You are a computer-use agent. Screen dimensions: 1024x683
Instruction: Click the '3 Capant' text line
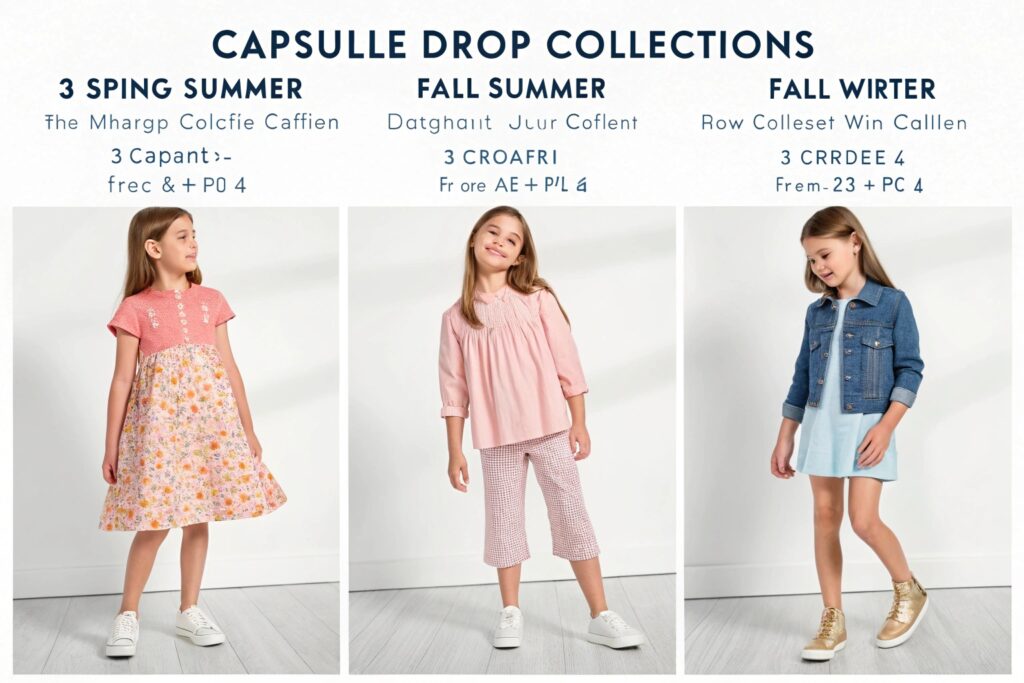pyautogui.click(x=172, y=157)
